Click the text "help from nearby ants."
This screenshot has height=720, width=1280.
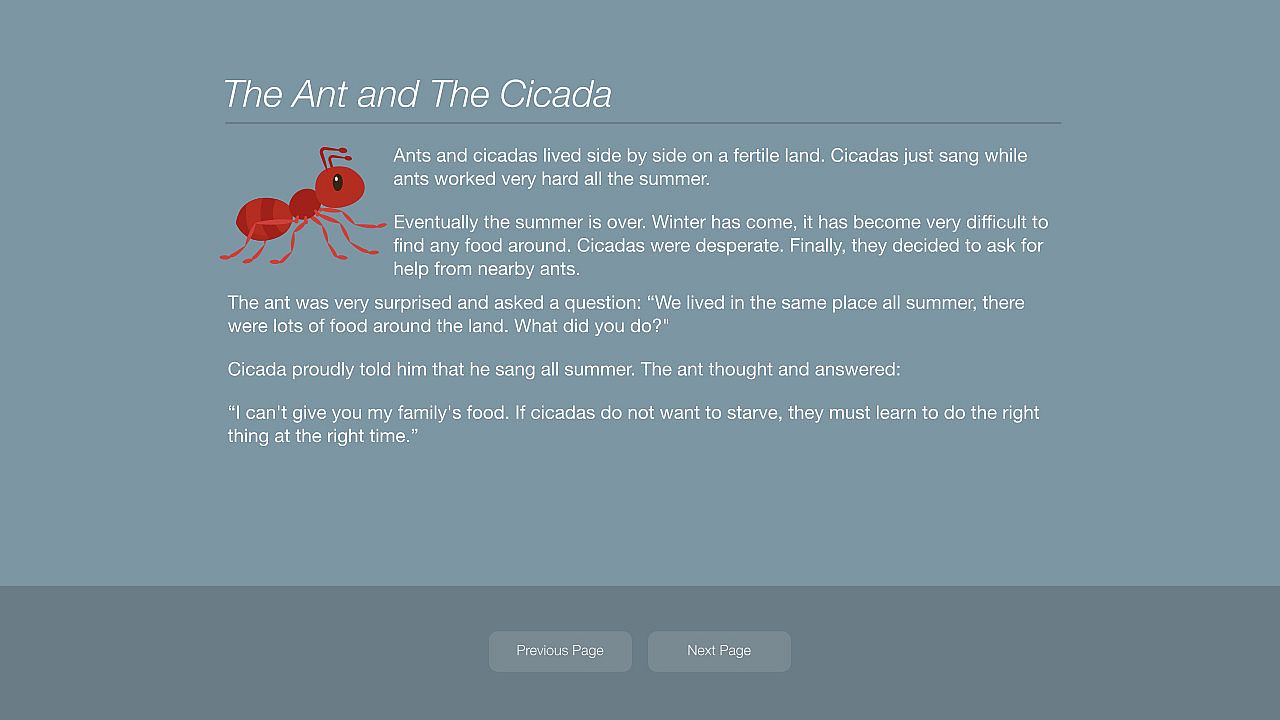click(x=486, y=269)
